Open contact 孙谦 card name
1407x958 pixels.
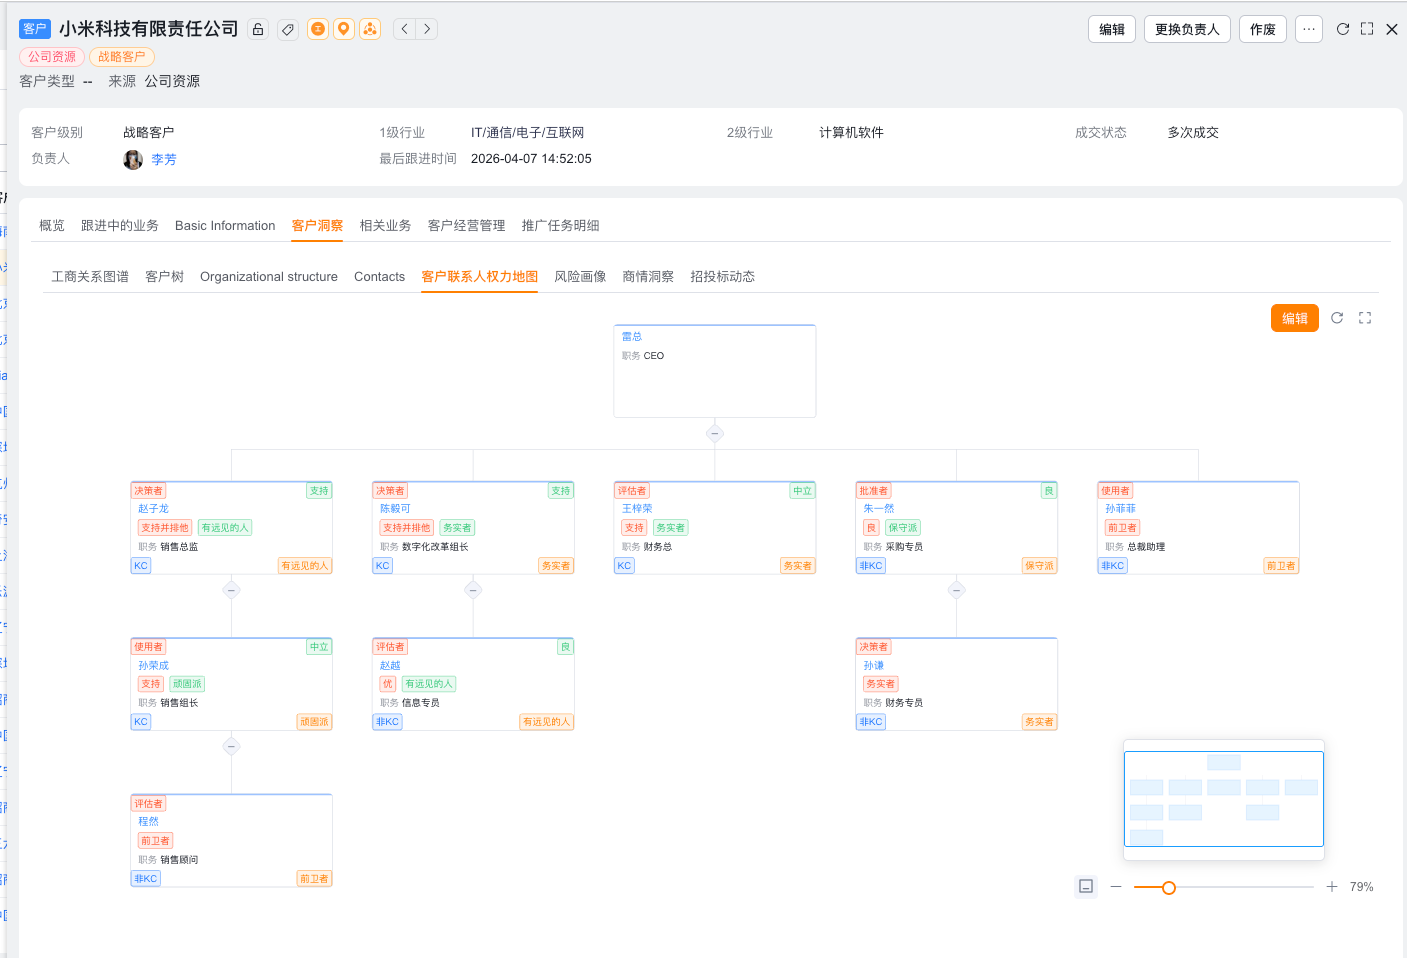pos(874,666)
